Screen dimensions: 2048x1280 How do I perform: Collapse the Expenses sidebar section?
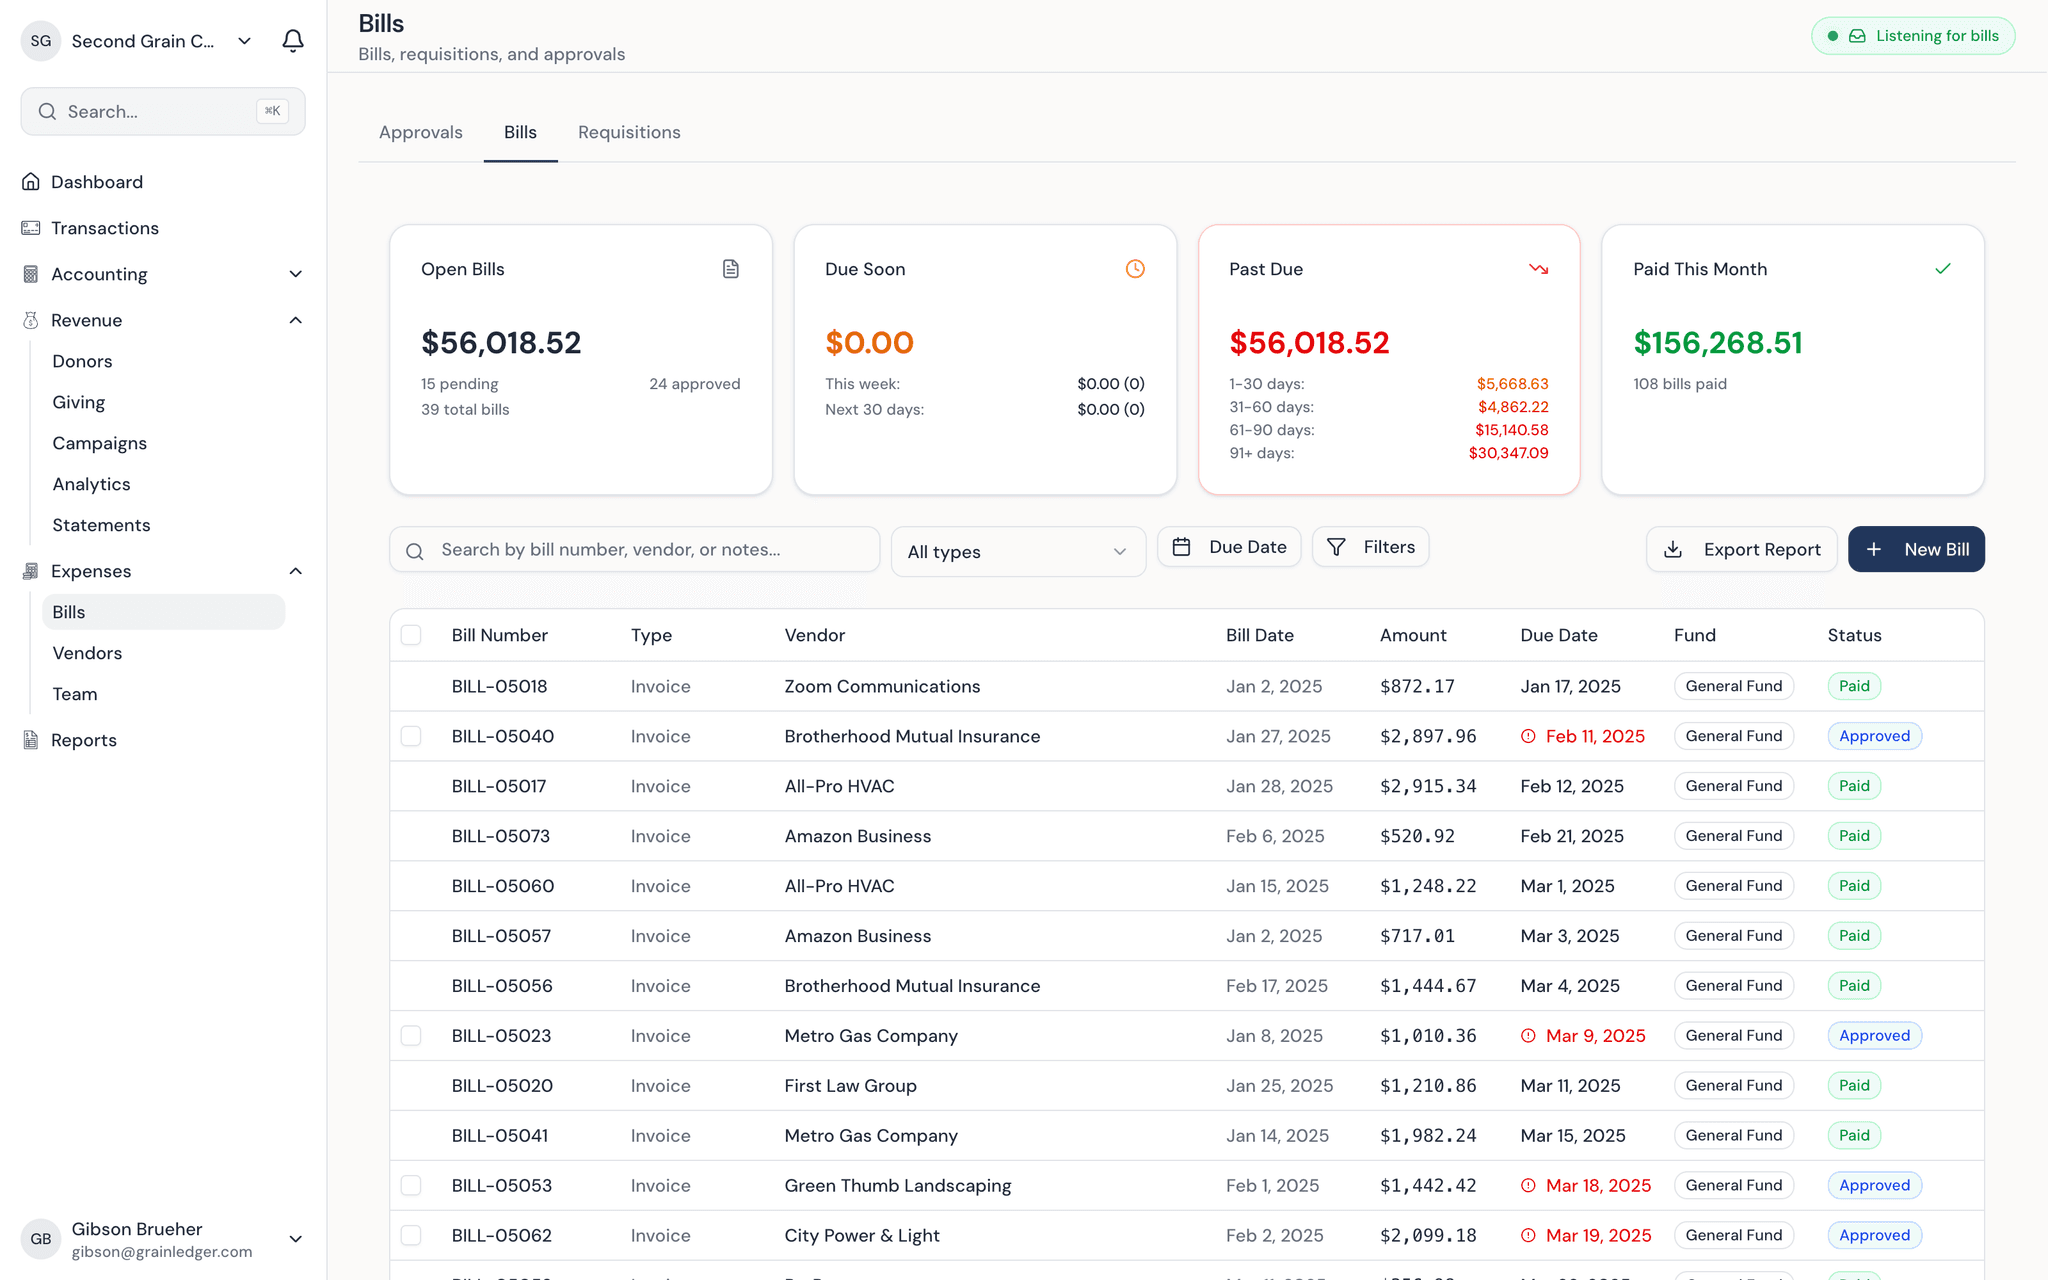tap(295, 571)
